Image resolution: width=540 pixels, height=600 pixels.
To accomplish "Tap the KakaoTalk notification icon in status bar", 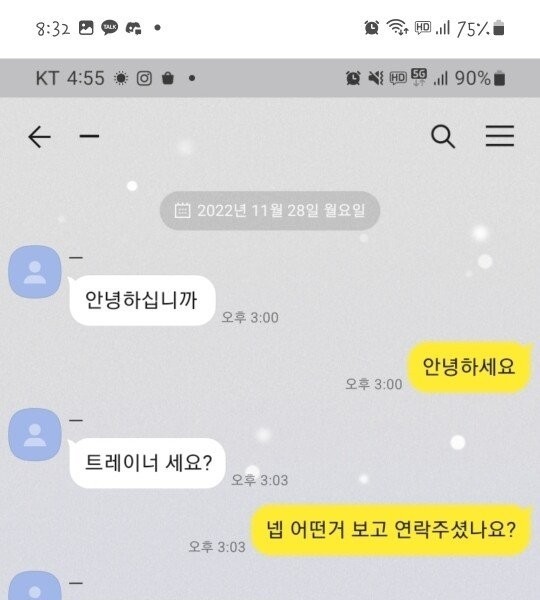I will 110,28.
